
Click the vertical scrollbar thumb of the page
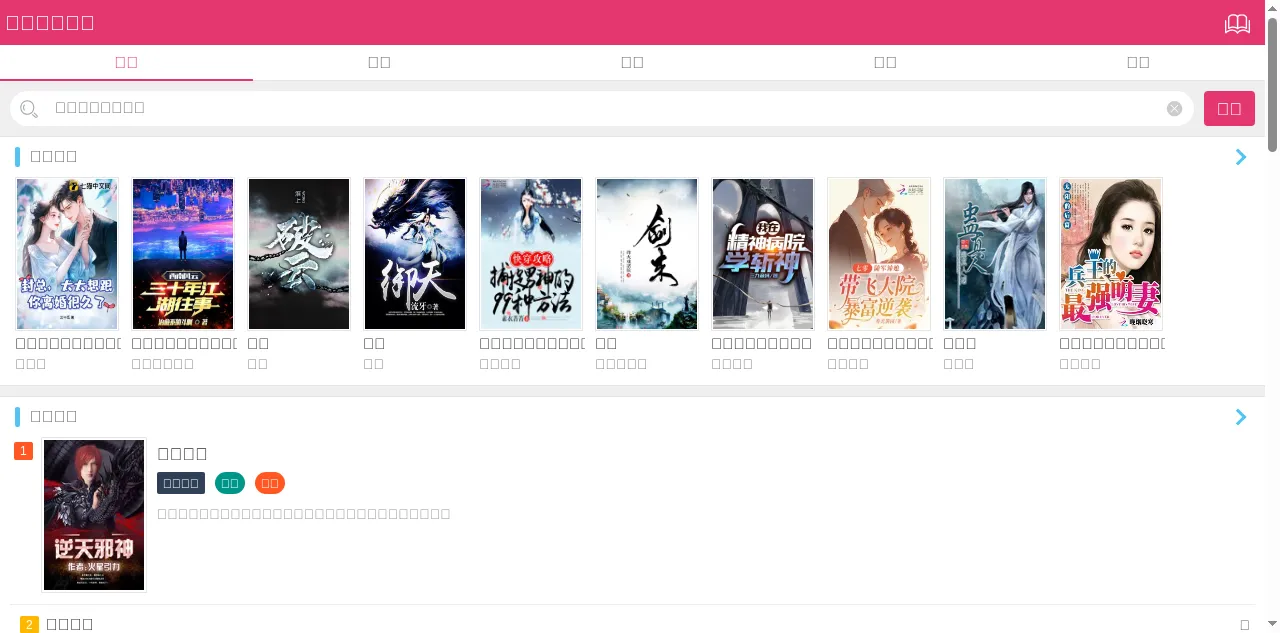click(1272, 85)
